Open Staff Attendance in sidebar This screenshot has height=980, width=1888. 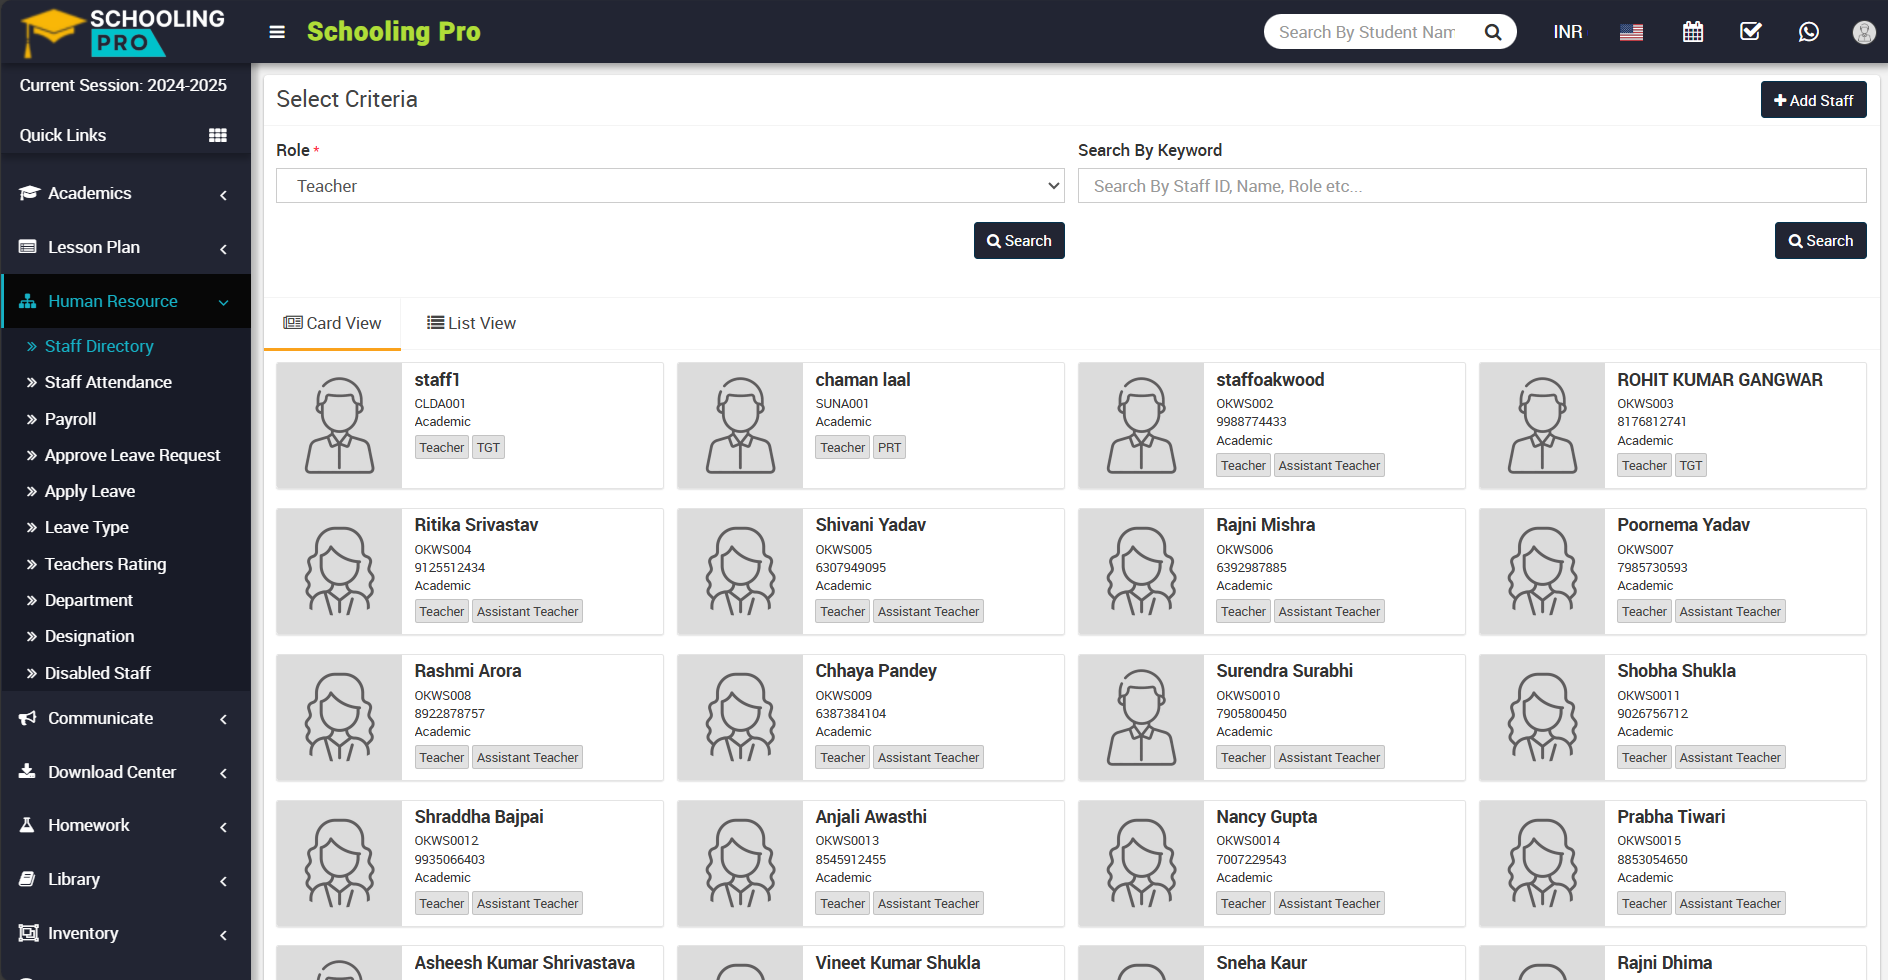108,382
